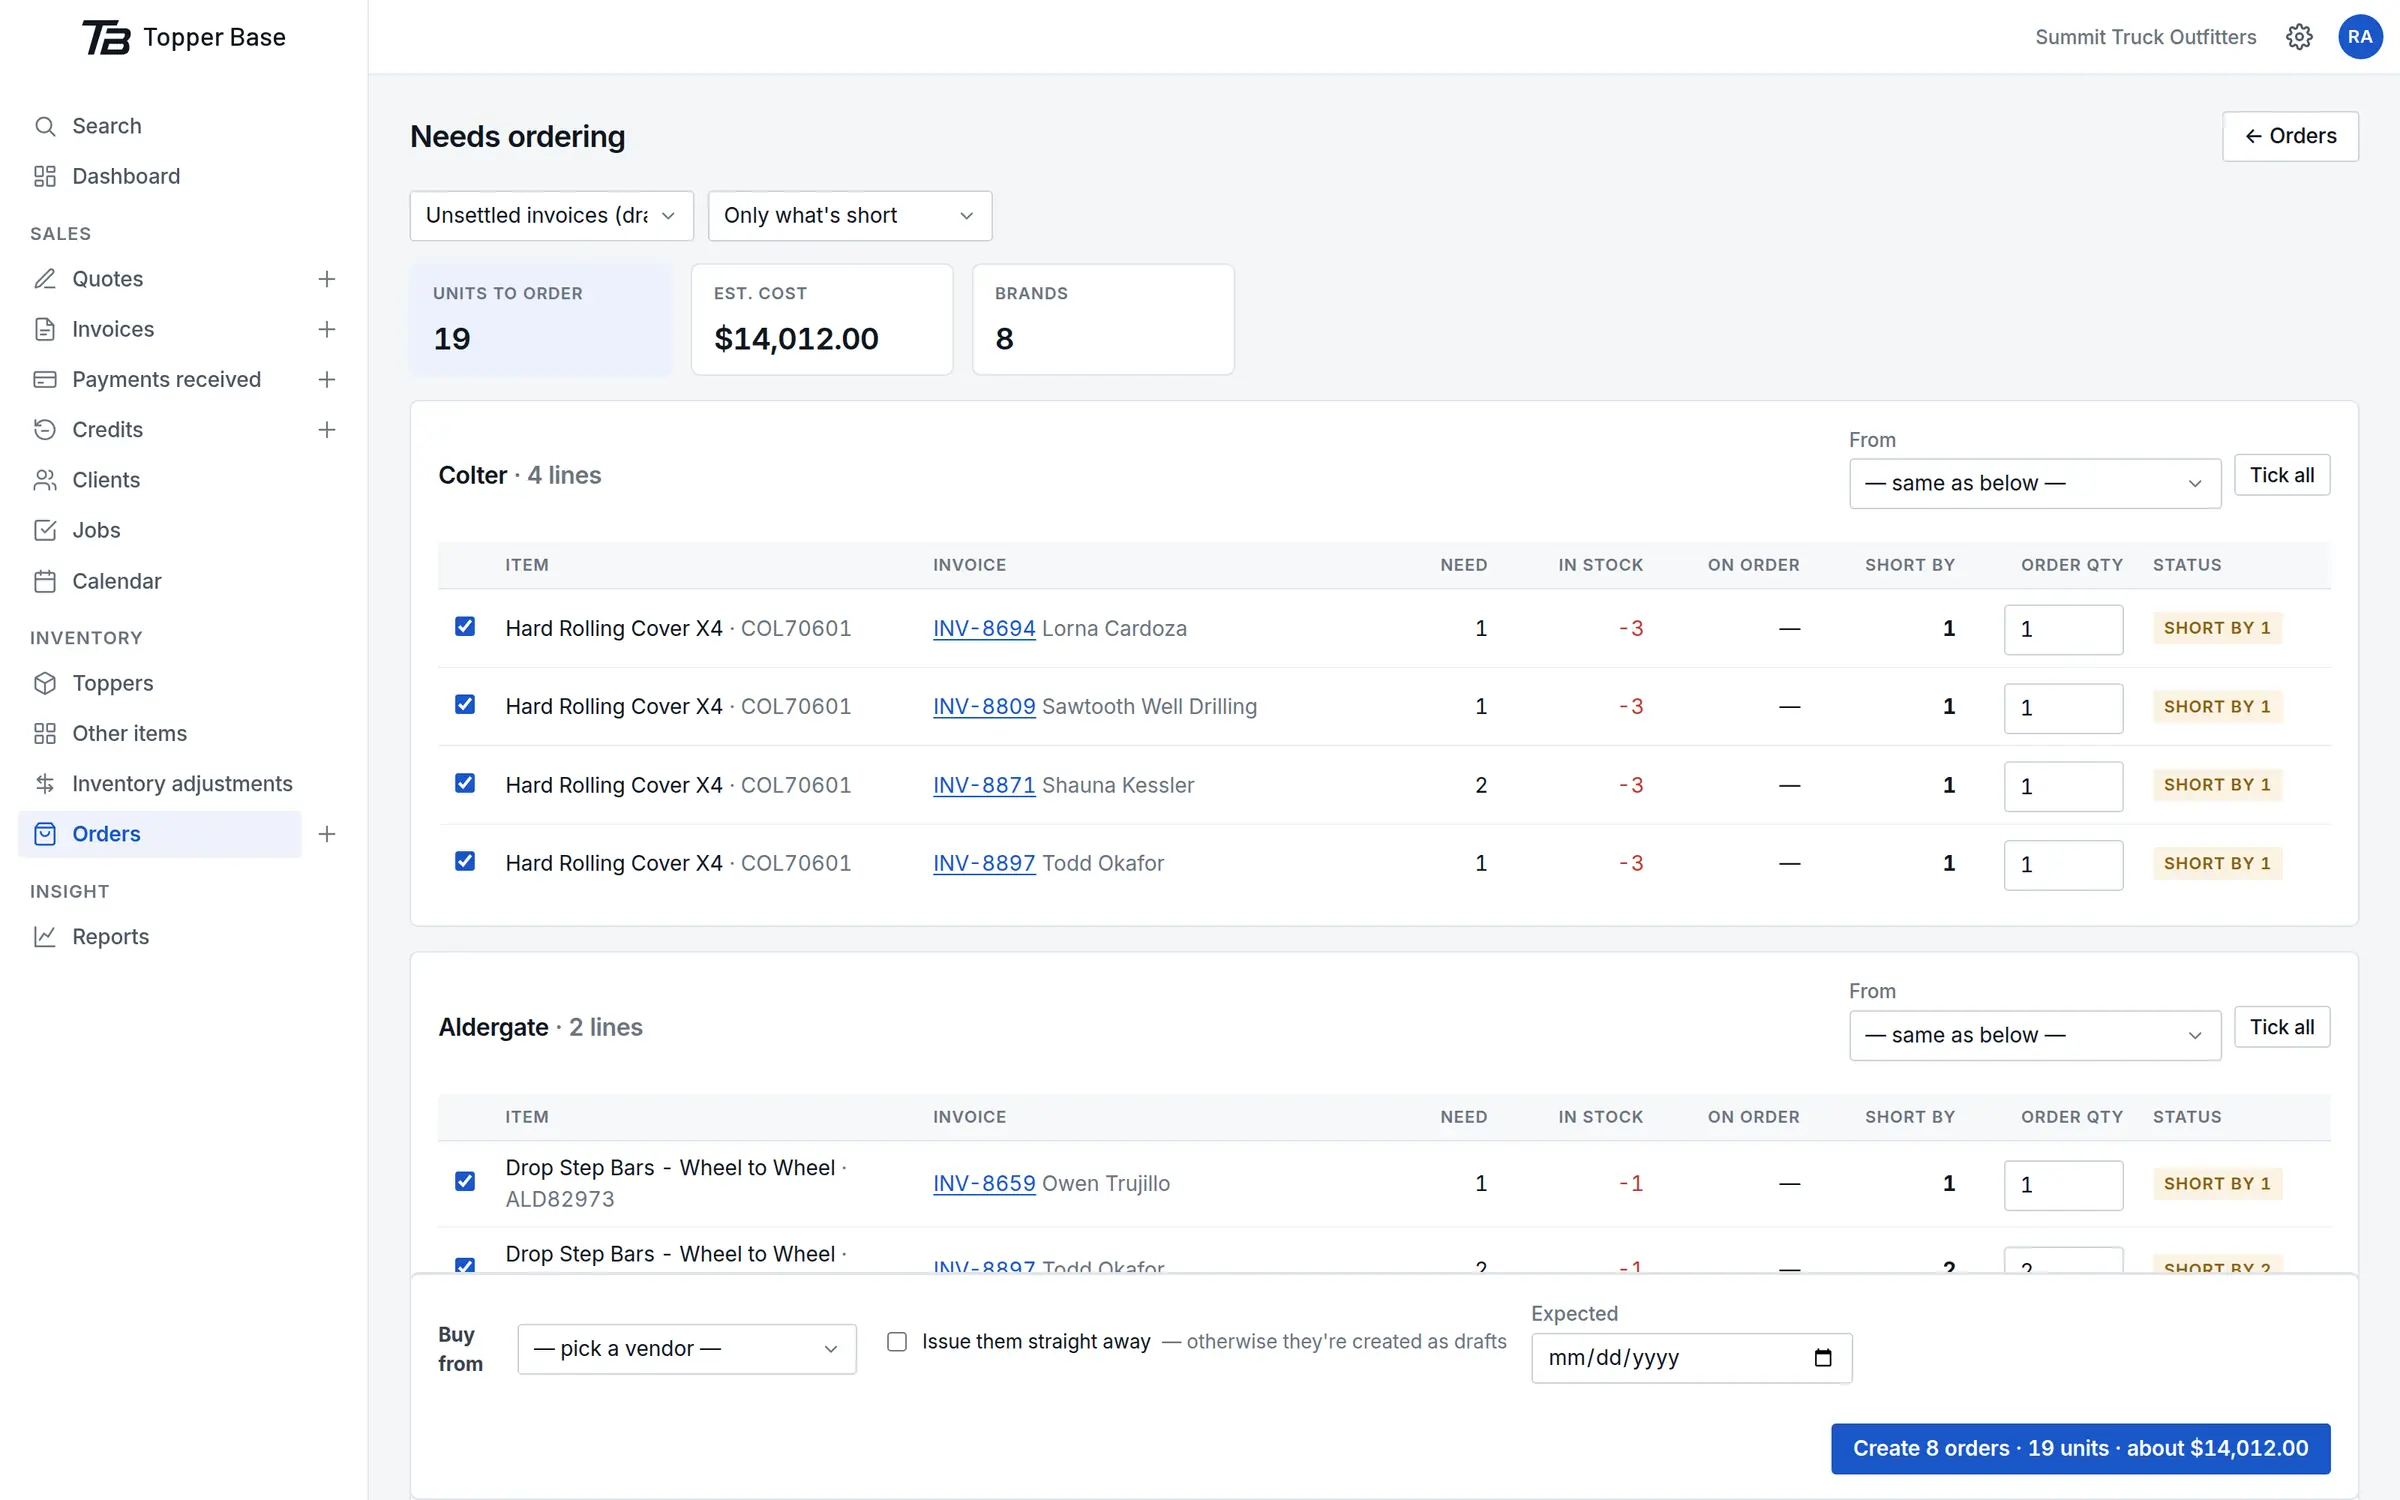Enable Issue them straight away checkbox
The width and height of the screenshot is (2400, 1500).
coord(897,1342)
